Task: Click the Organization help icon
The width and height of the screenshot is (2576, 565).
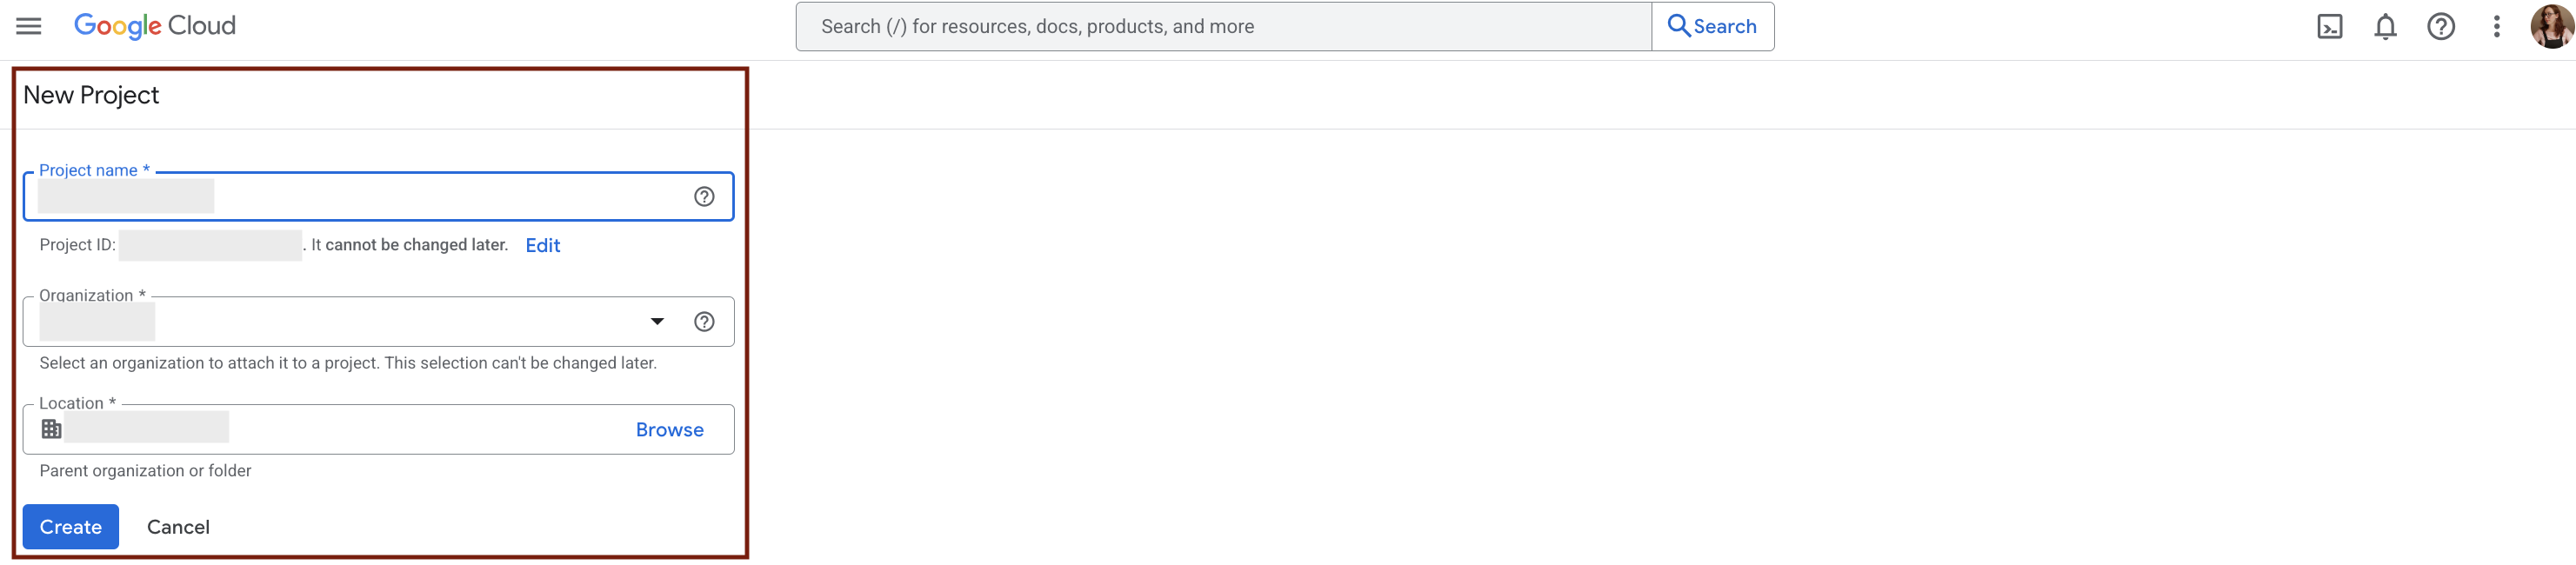Action: [705, 321]
